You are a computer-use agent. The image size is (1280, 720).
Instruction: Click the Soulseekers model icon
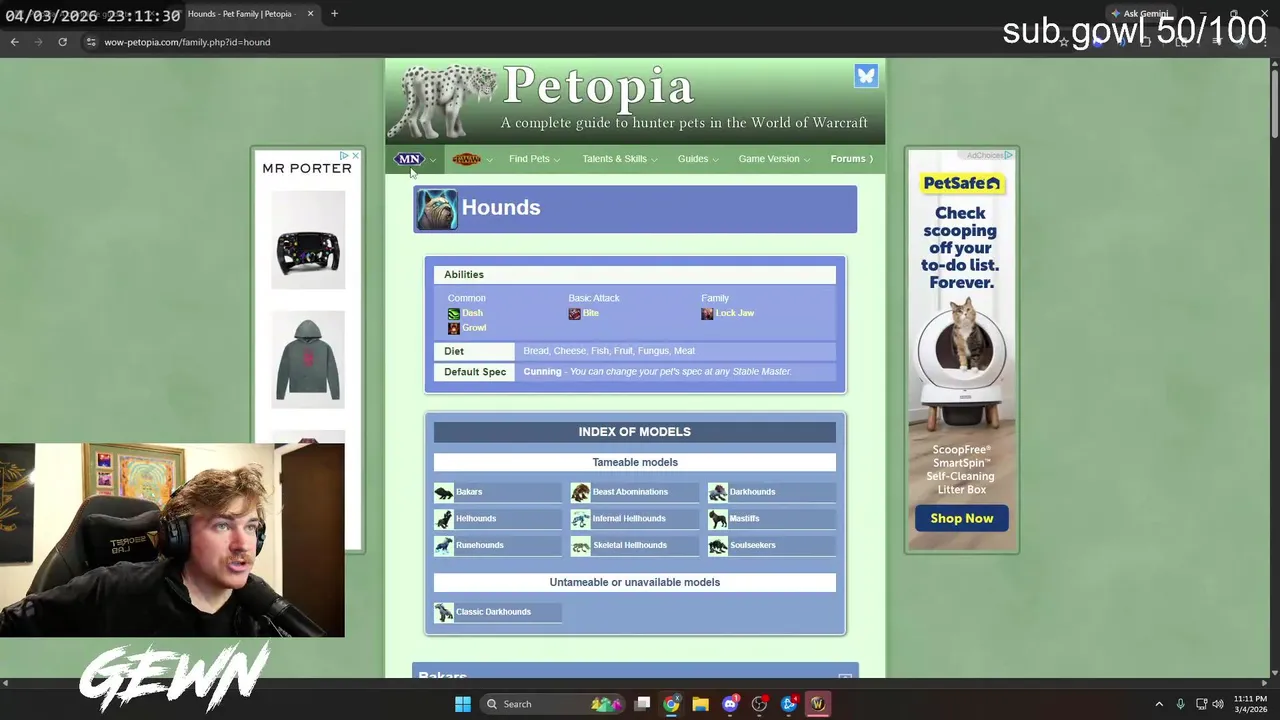[x=718, y=546]
